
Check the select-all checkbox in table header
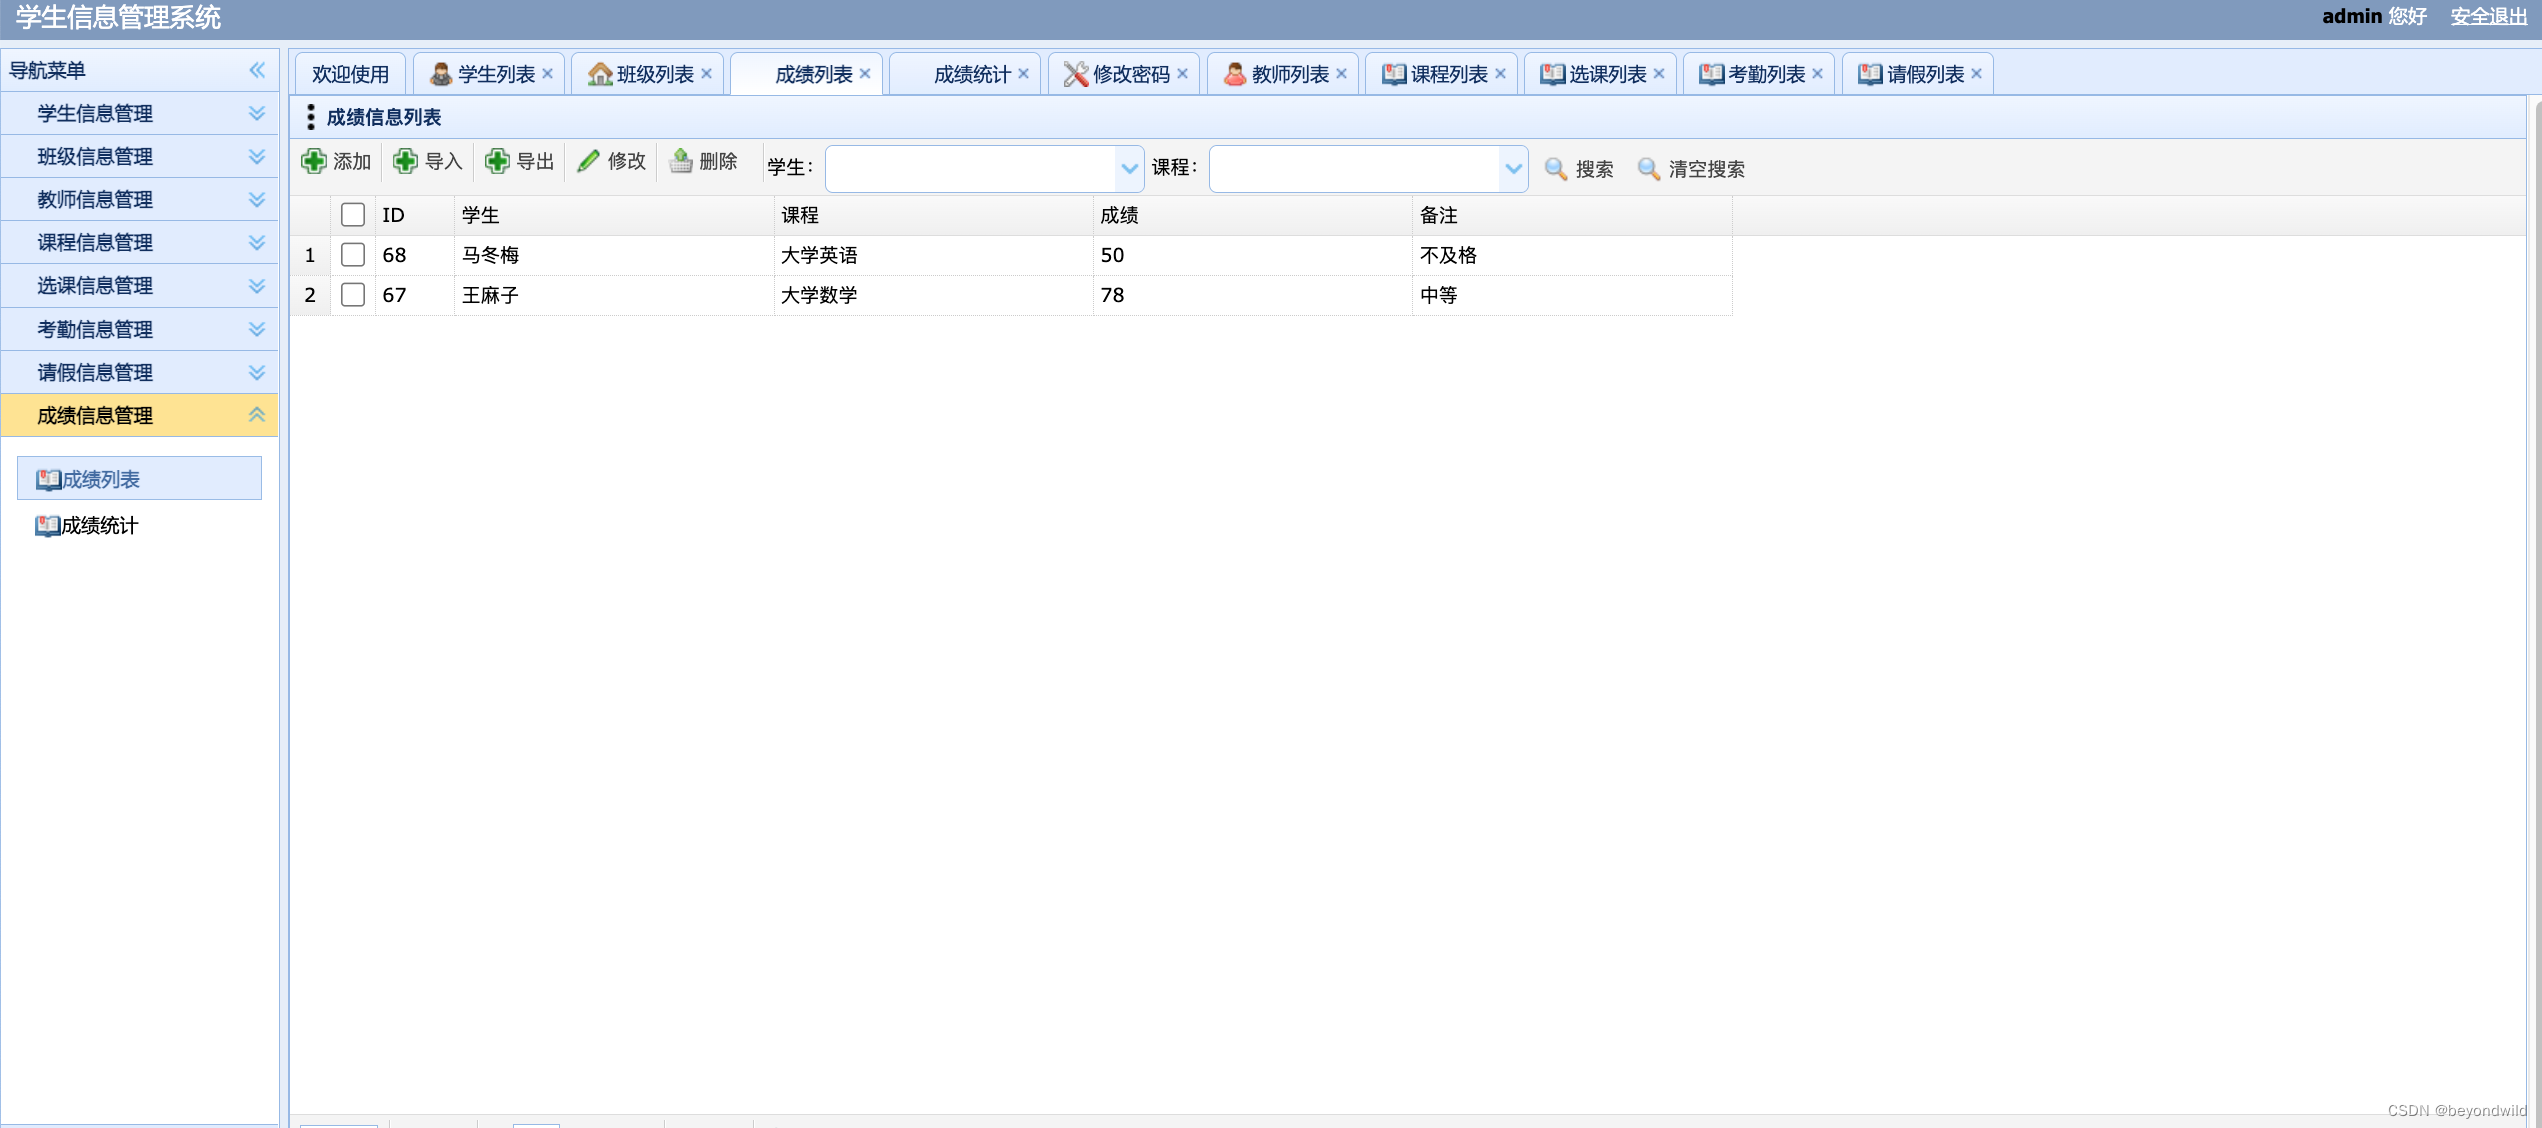pyautogui.click(x=352, y=214)
